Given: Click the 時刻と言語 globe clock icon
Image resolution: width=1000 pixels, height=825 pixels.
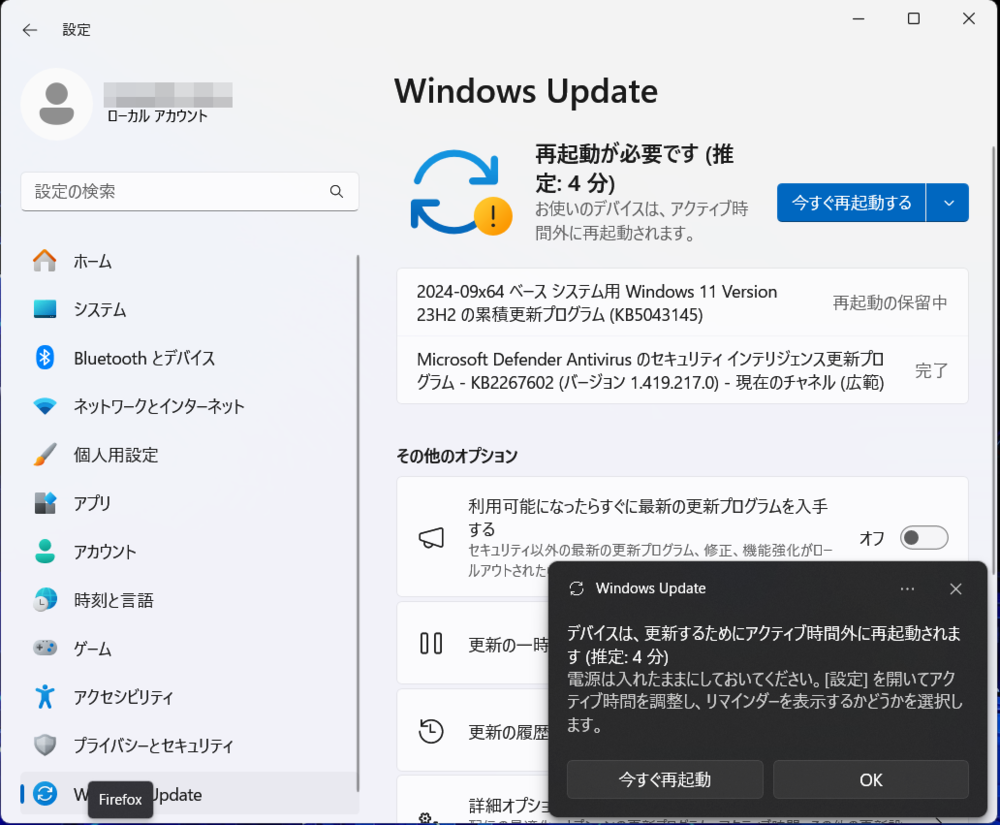Looking at the screenshot, I should (45, 600).
